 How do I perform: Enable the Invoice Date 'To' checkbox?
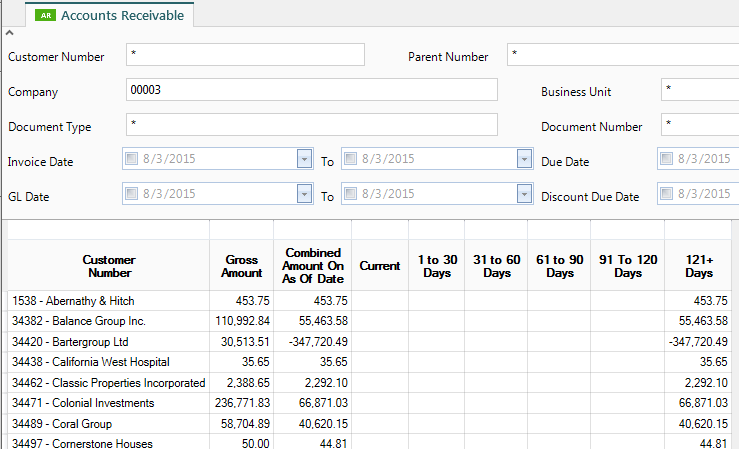tap(351, 159)
